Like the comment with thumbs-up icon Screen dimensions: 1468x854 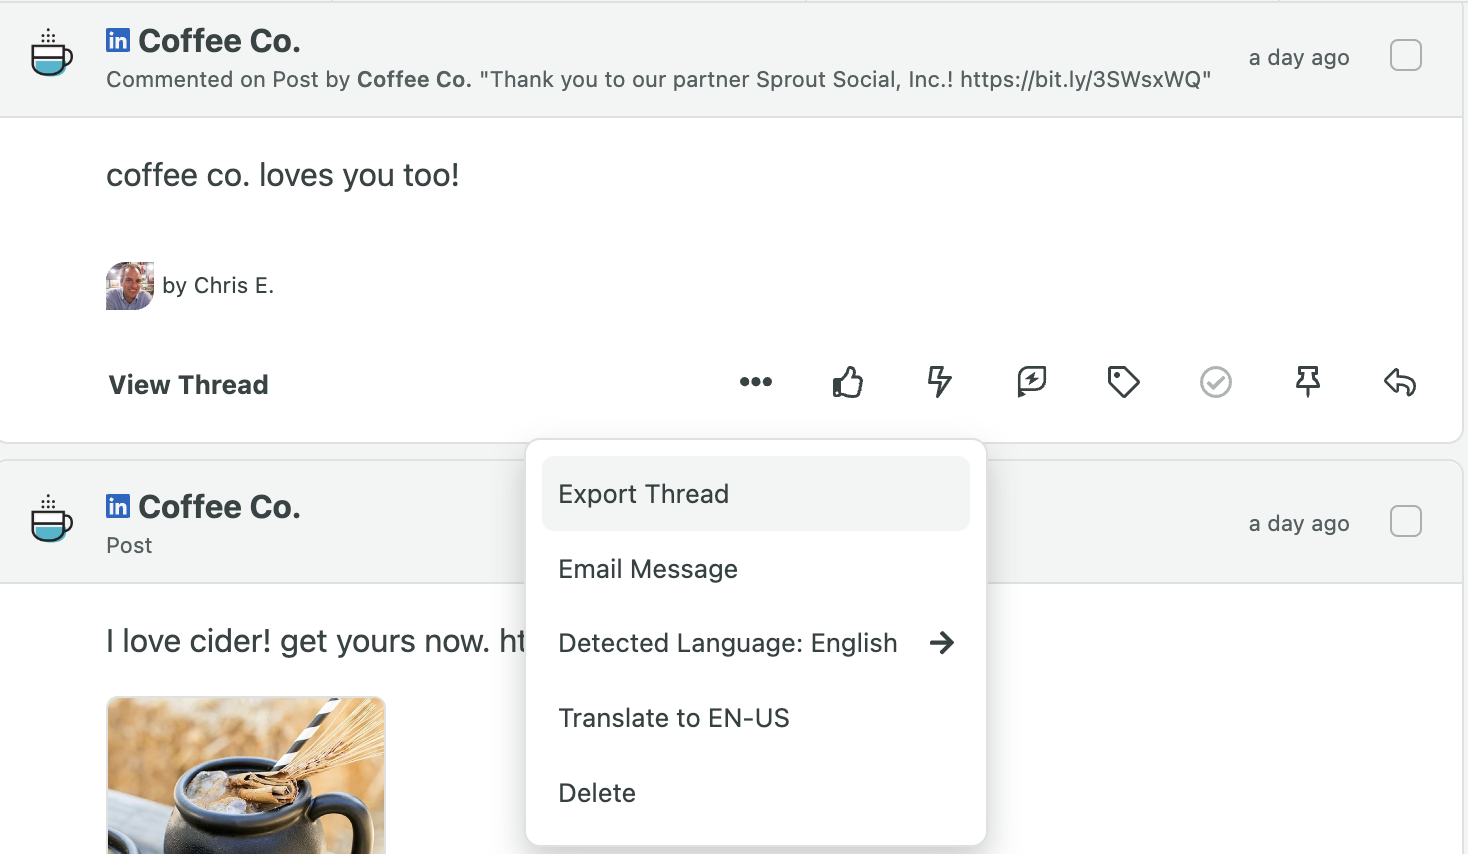(x=848, y=382)
